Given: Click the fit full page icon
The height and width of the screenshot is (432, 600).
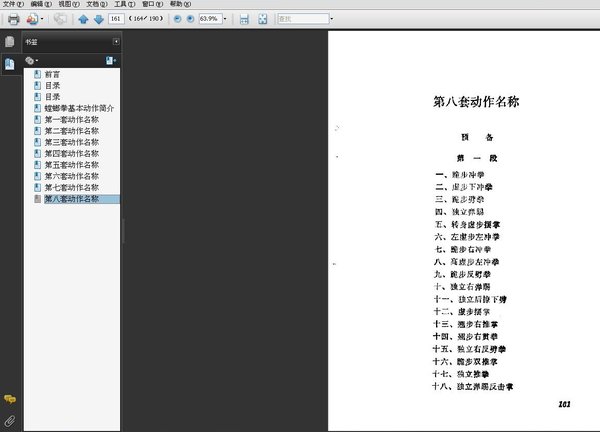Looking at the screenshot, I should (262, 19).
